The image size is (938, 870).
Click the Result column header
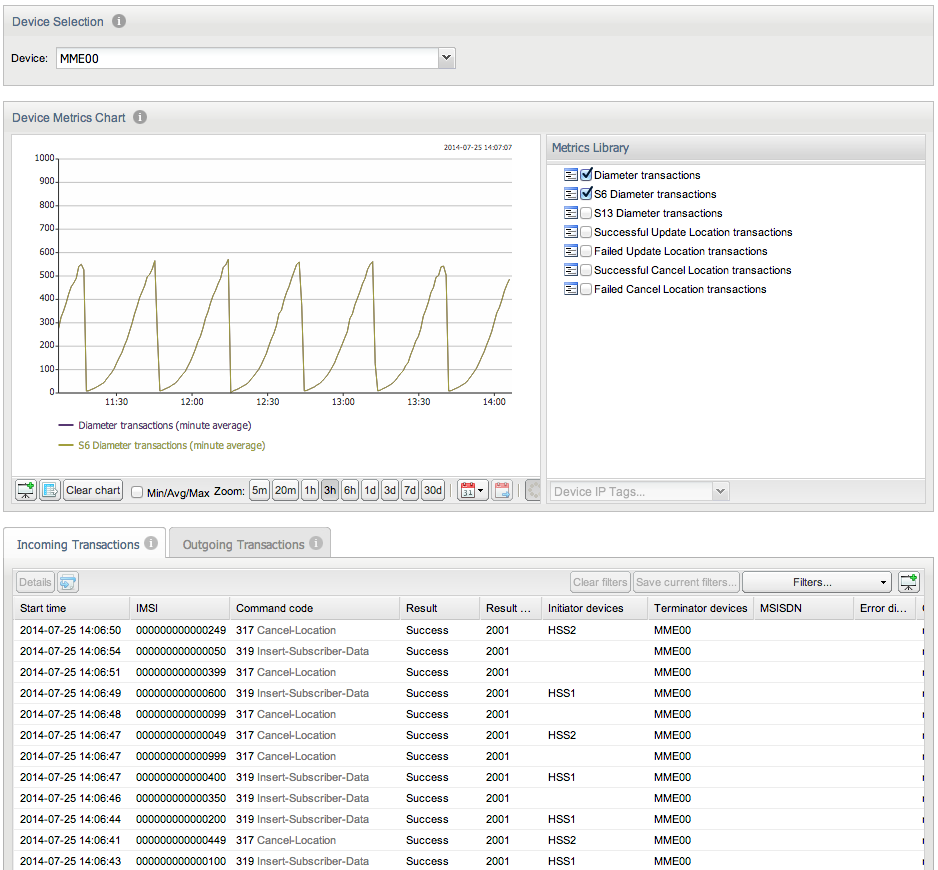pos(439,608)
